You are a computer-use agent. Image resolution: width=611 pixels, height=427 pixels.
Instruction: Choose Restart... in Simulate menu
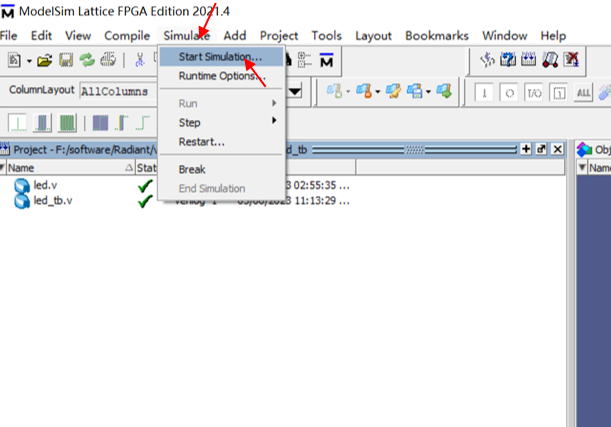coord(221,141)
